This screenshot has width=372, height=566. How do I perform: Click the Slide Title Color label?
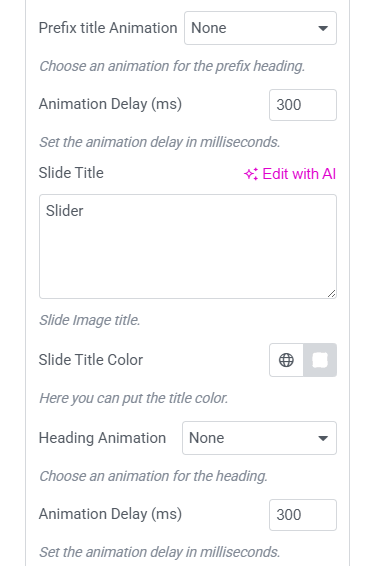[x=91, y=360]
